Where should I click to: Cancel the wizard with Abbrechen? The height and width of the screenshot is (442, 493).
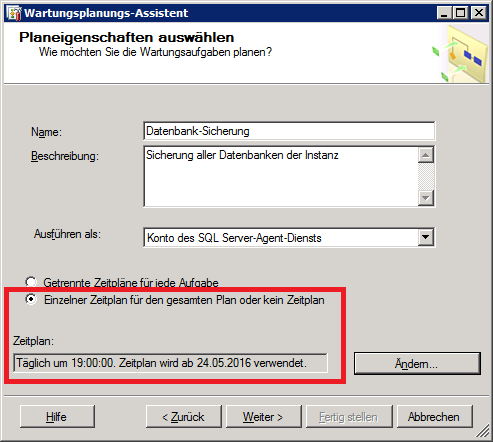click(x=435, y=417)
